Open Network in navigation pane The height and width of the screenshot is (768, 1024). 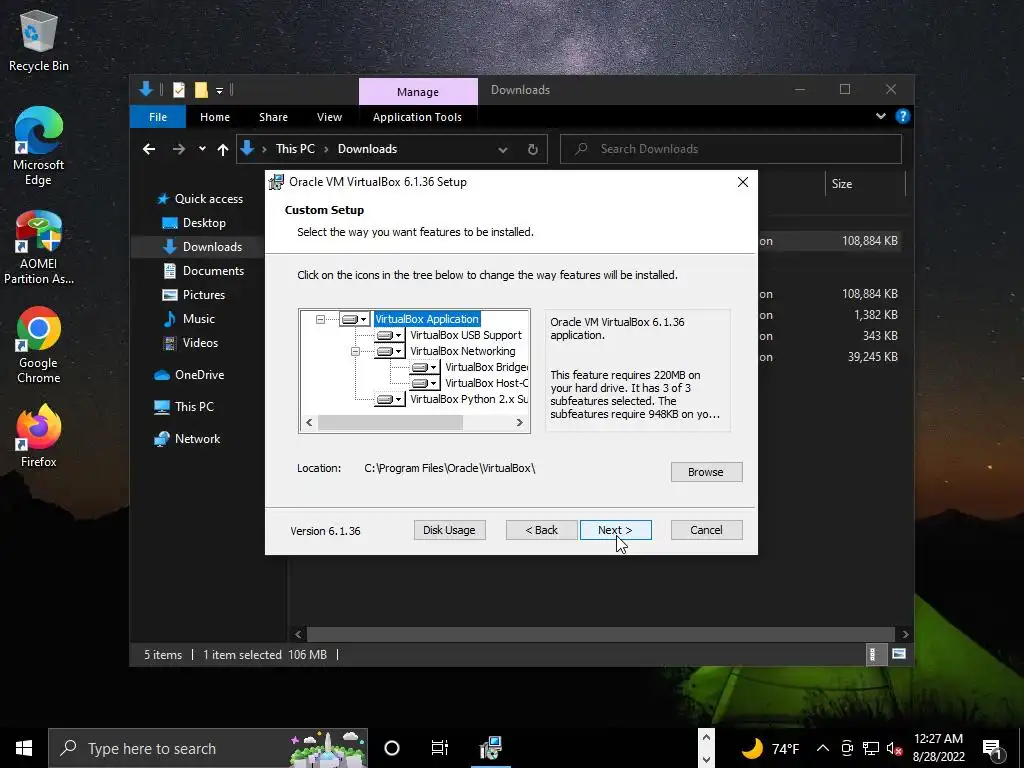(187, 439)
